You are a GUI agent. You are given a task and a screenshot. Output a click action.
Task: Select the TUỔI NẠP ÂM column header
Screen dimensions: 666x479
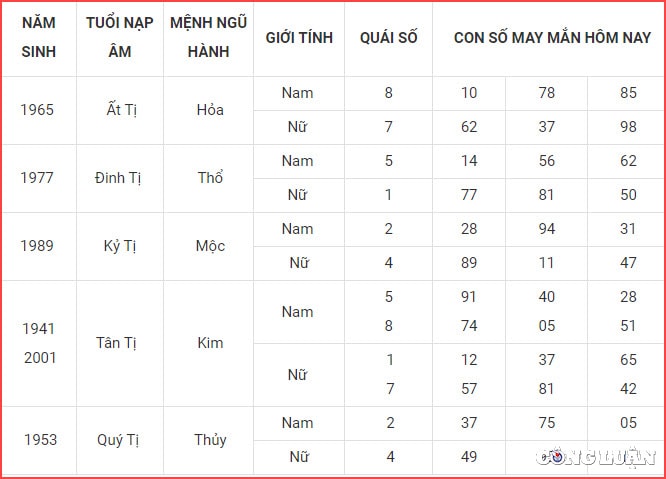point(120,37)
